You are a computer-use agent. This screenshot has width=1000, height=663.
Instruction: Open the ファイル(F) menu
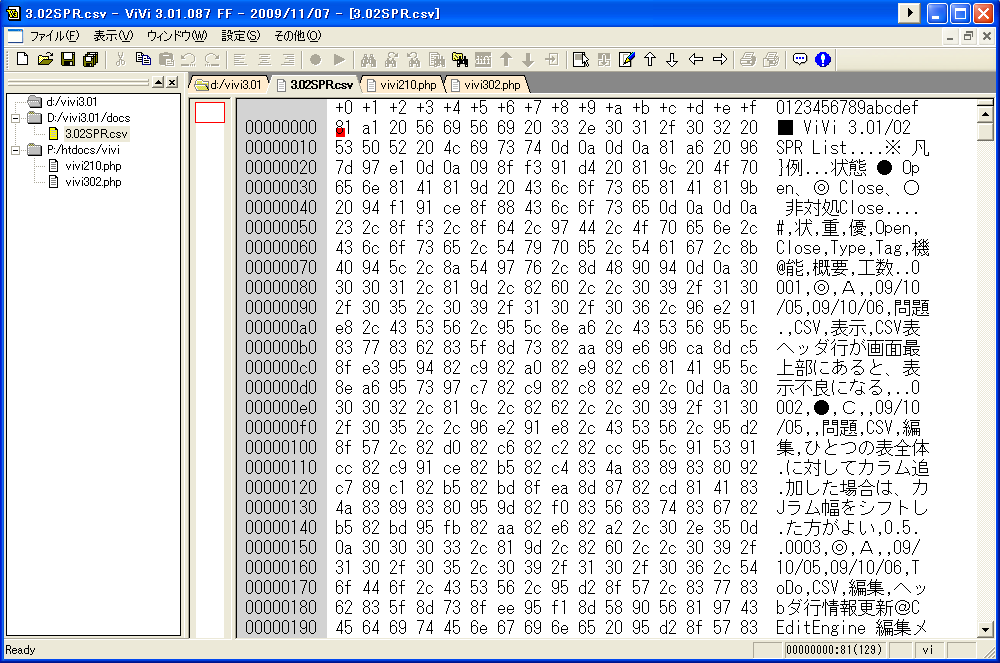click(x=55, y=36)
